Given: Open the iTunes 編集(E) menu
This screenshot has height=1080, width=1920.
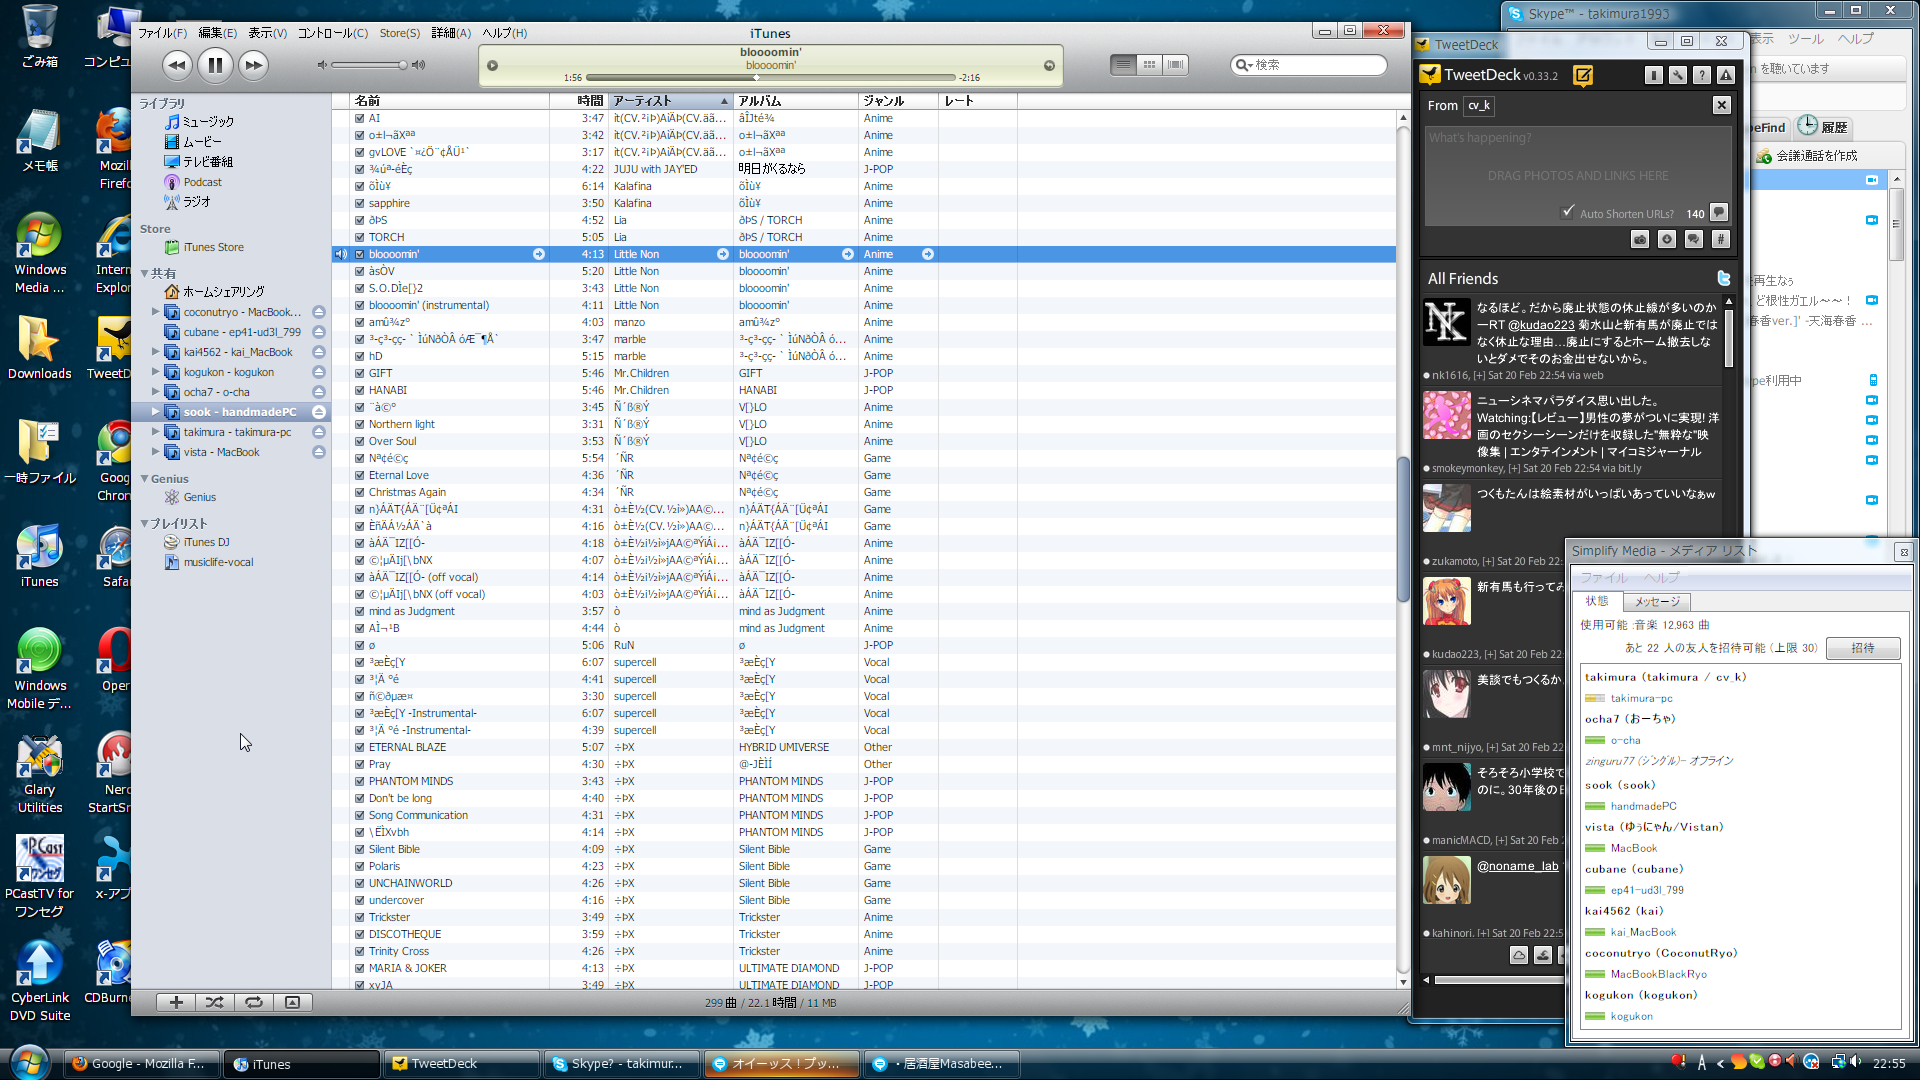Looking at the screenshot, I should (217, 33).
